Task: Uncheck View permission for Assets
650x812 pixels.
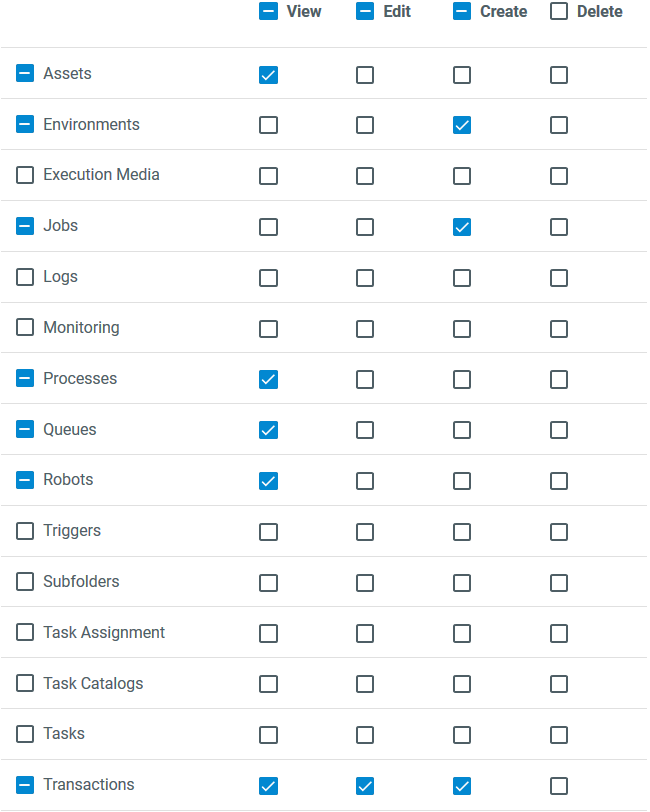Action: (268, 75)
